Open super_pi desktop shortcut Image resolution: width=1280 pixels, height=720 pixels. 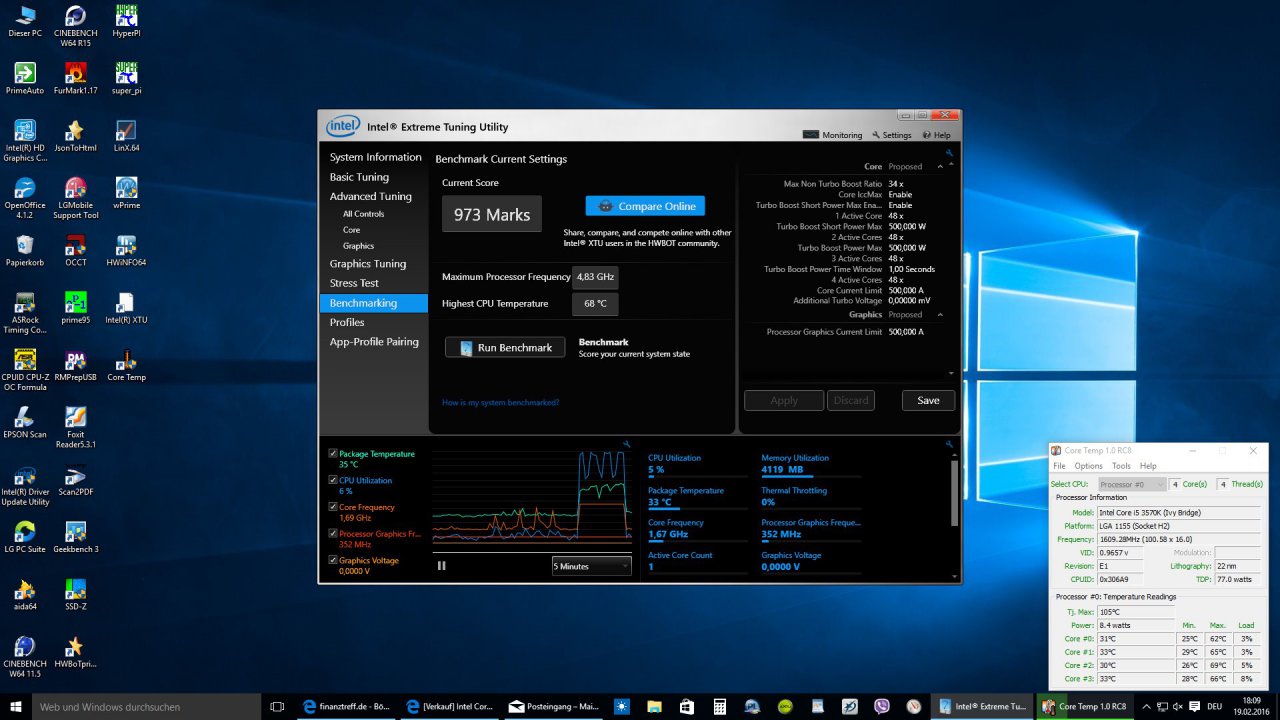pyautogui.click(x=126, y=78)
